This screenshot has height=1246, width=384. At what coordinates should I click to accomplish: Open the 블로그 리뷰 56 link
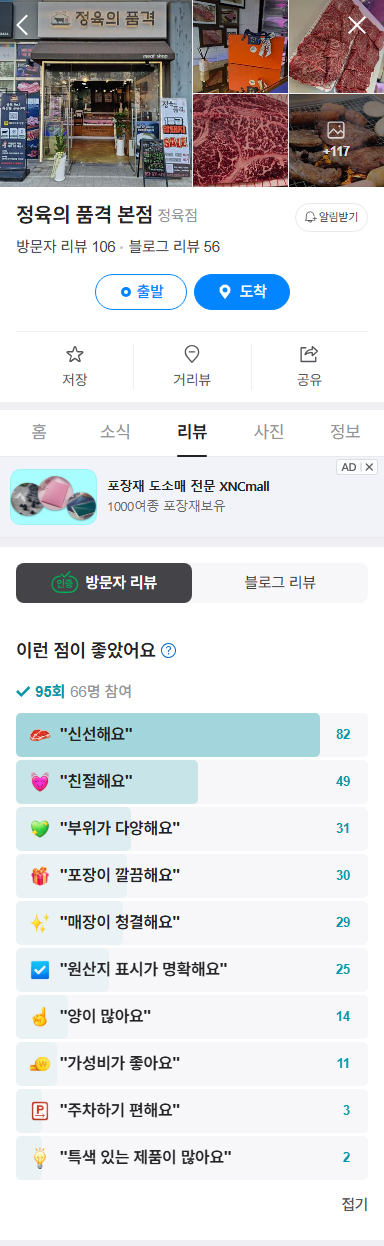coord(178,246)
